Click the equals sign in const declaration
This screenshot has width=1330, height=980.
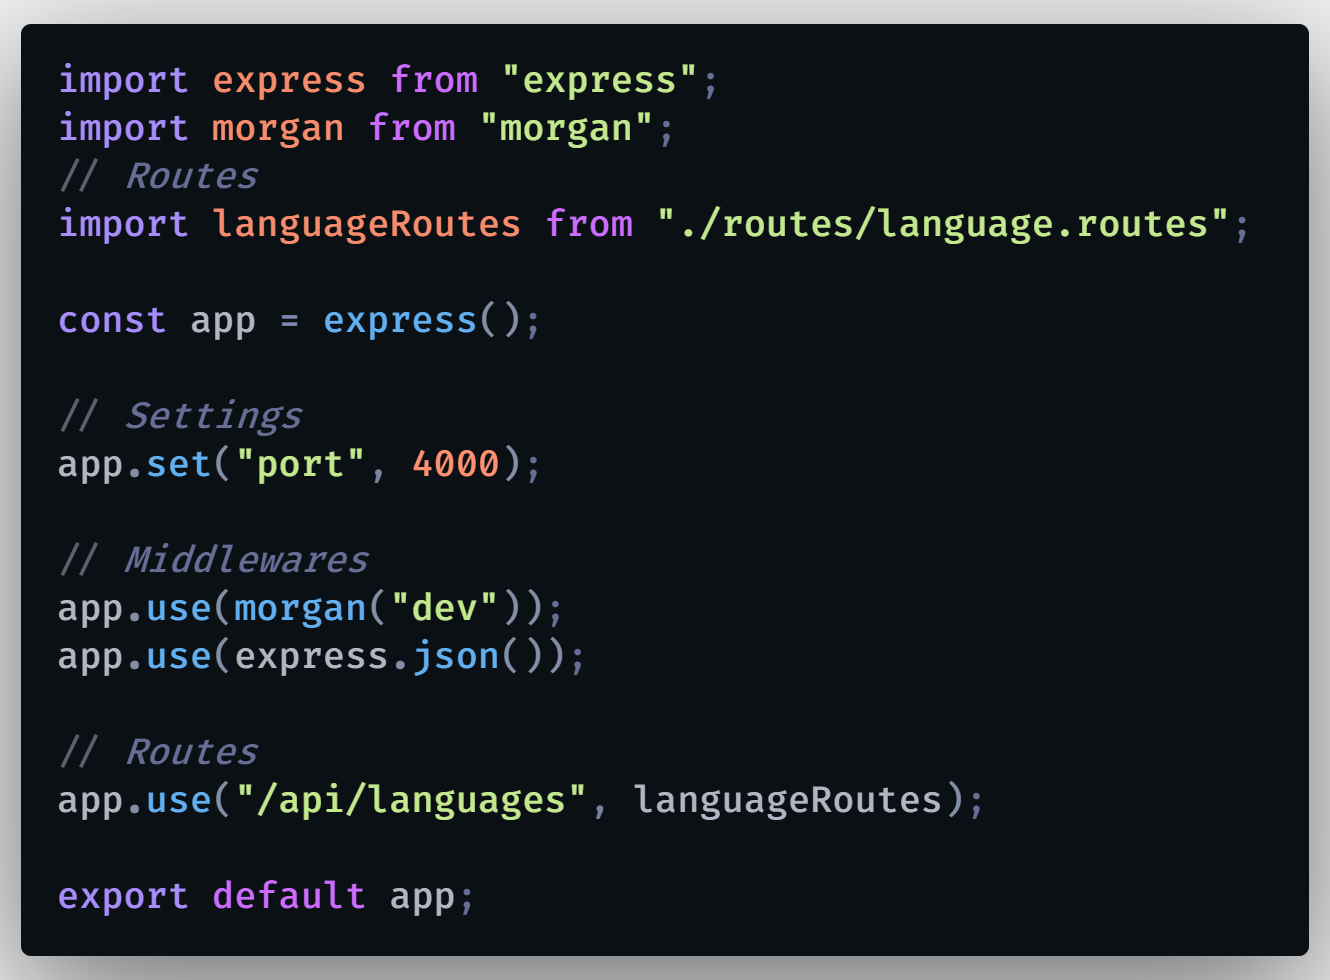(289, 320)
